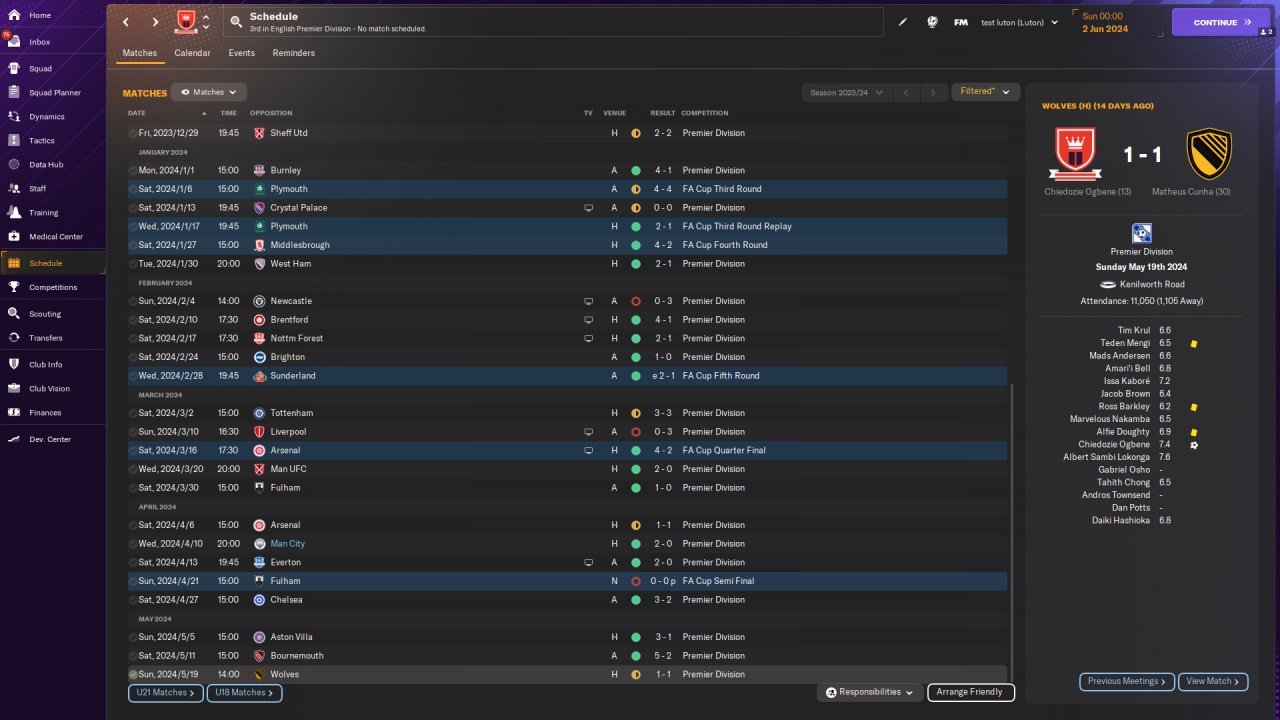Viewport: 1280px width, 720px height.
Task: Open the Season 2023/24 dropdown
Action: point(846,92)
